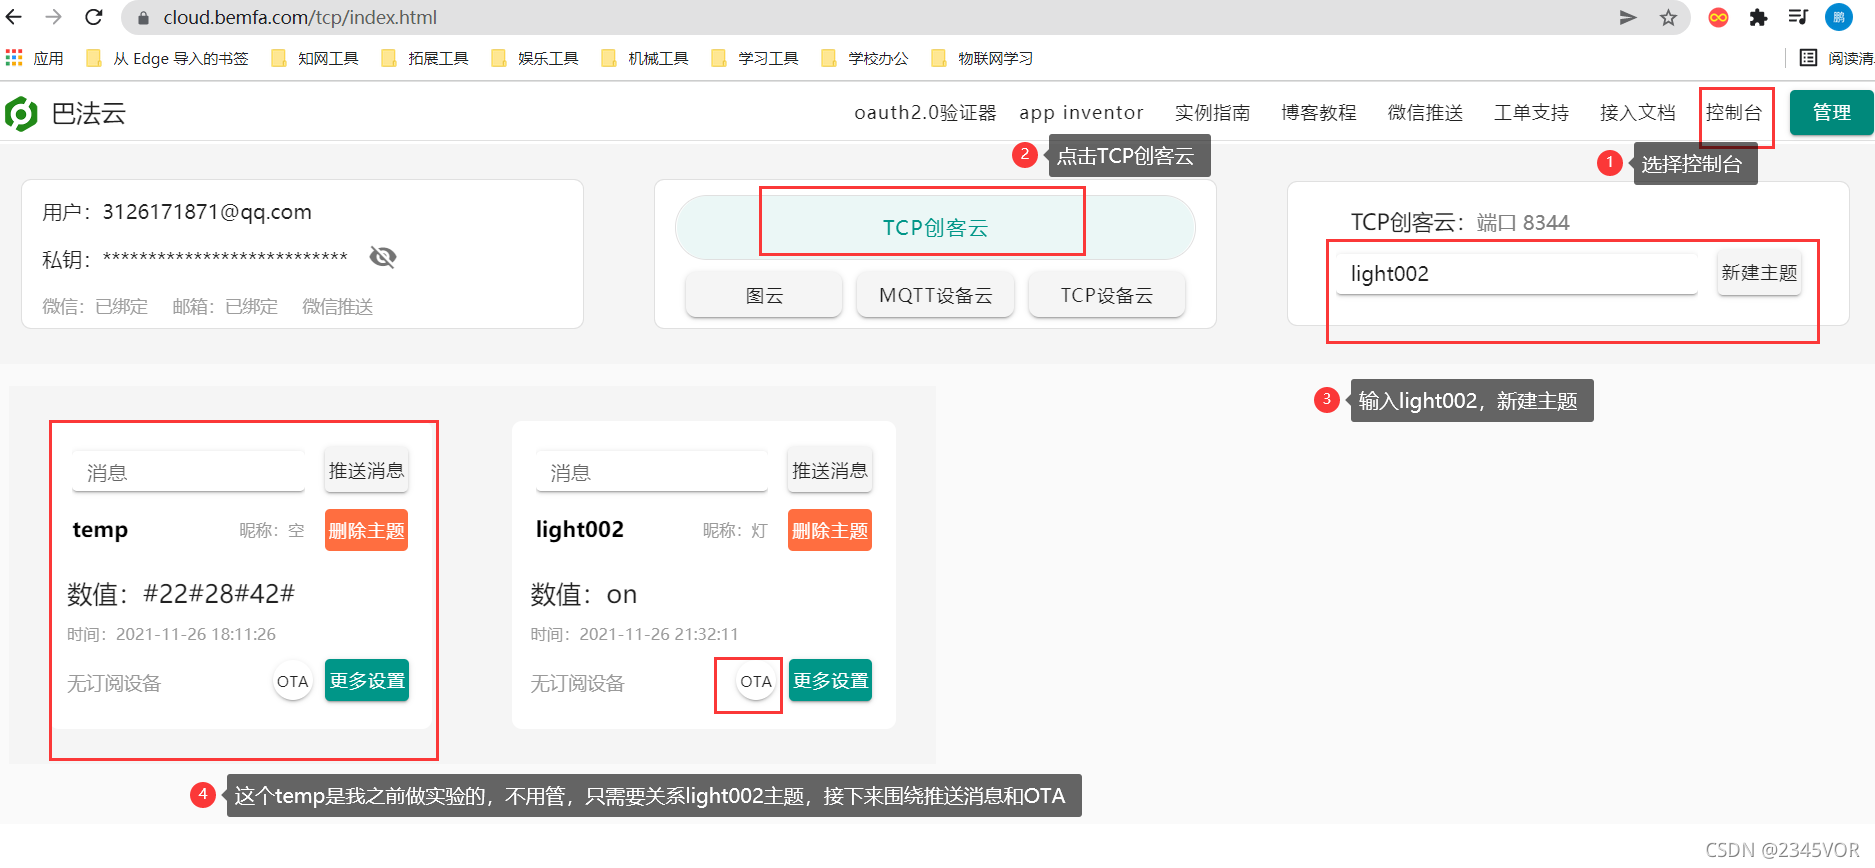Open the 博客教程 nav item
Image resolution: width=1875 pixels, height=868 pixels.
(x=1319, y=113)
